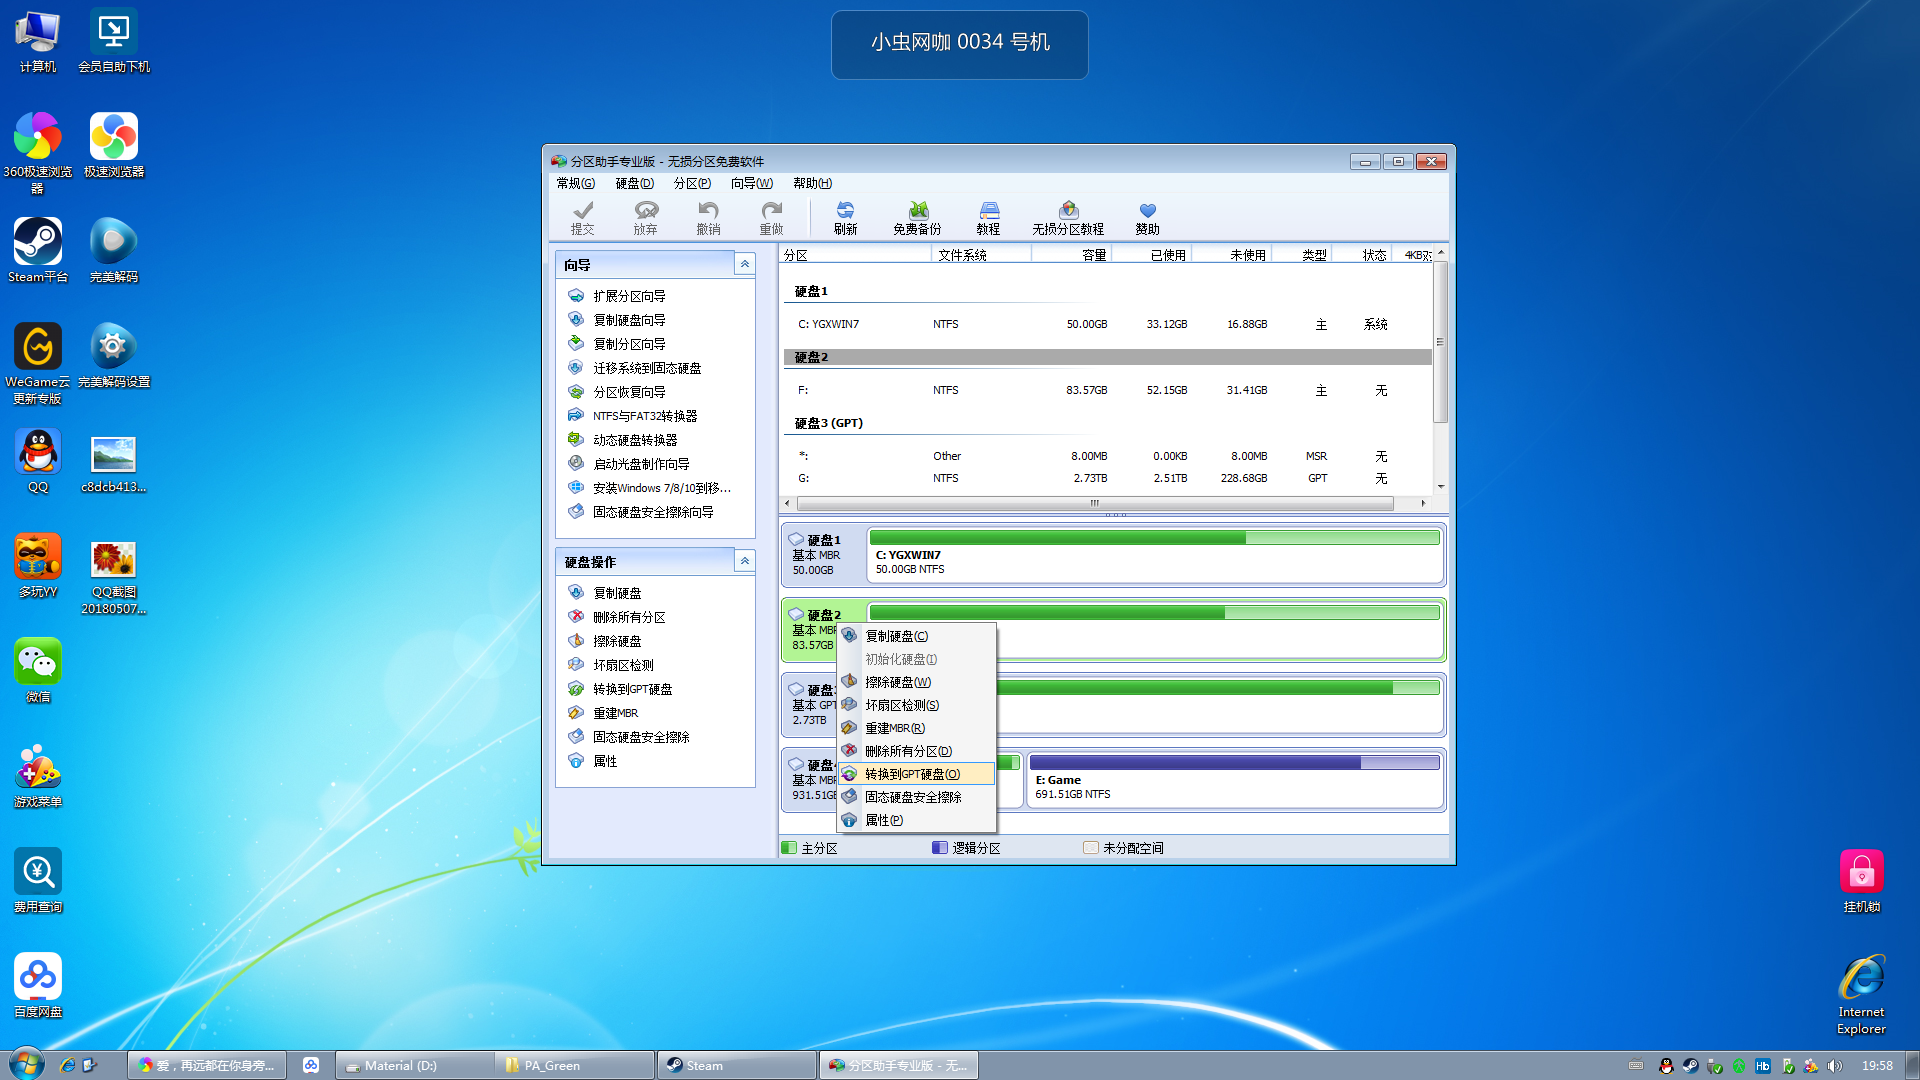Click the Windows Start button
The height and width of the screenshot is (1080, 1920).
pos(26,1064)
